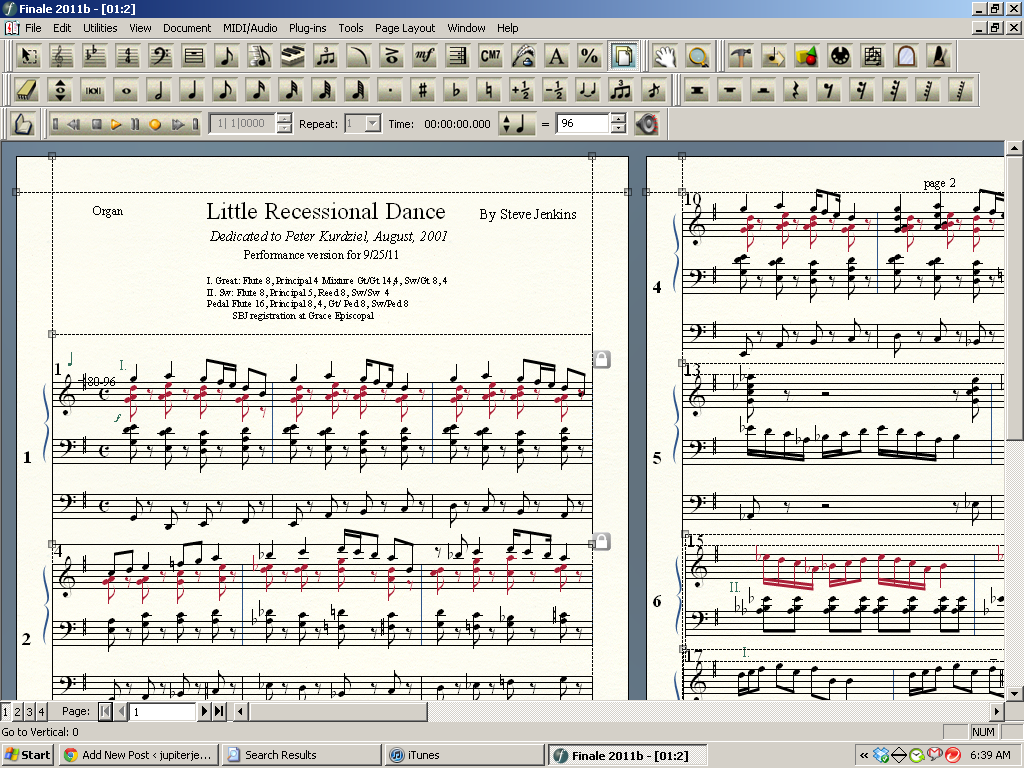Screen dimensions: 1024x768
Task: Pick the Eraser in Simple Entry palette
Action: pos(27,91)
